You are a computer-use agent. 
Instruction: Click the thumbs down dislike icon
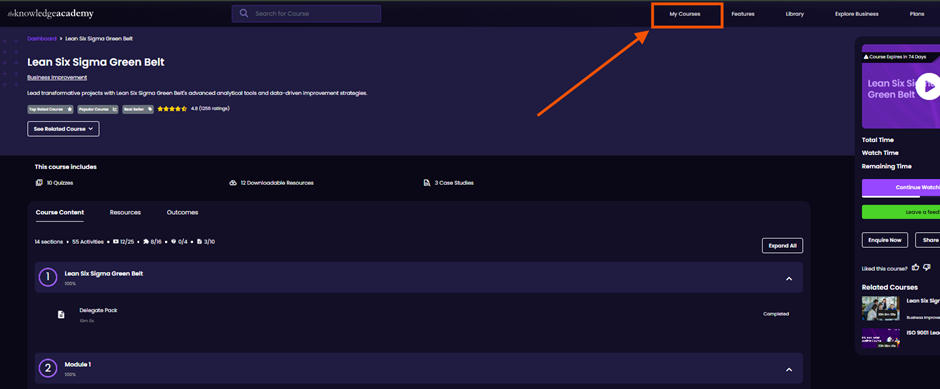tap(927, 267)
